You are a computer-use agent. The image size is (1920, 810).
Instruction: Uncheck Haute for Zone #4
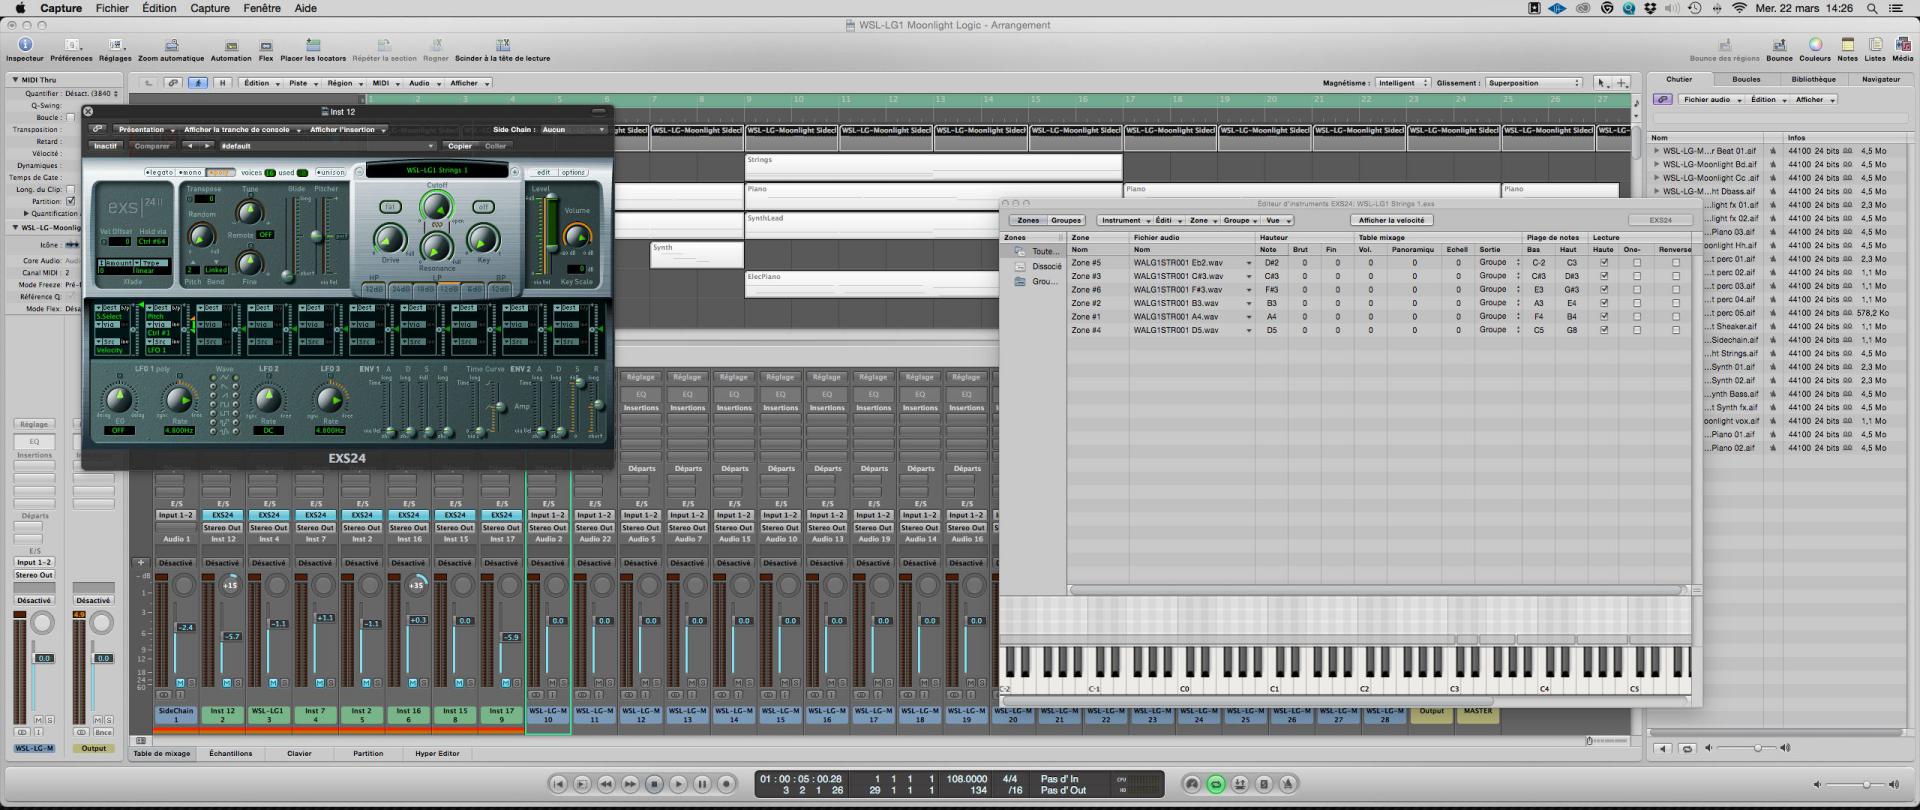[1604, 330]
